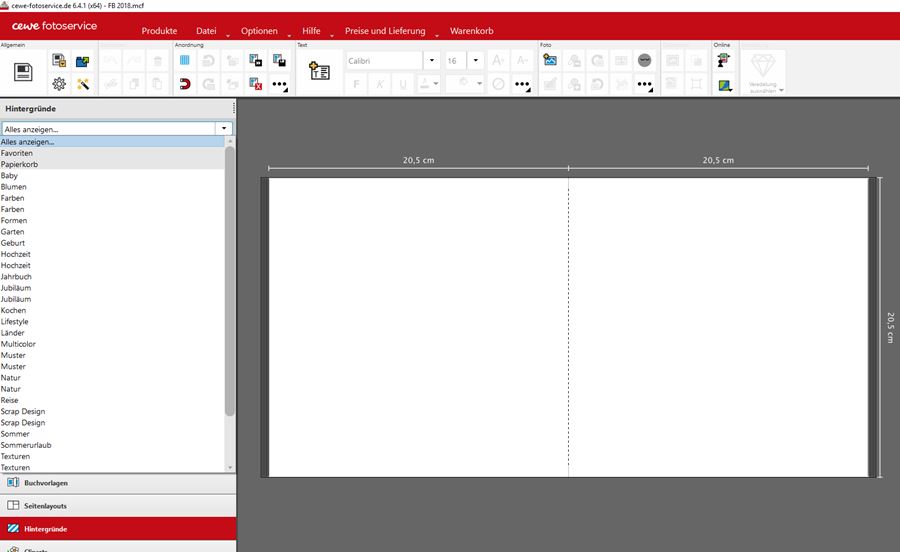Open the Optionen menu
This screenshot has width=900, height=552.
259,31
